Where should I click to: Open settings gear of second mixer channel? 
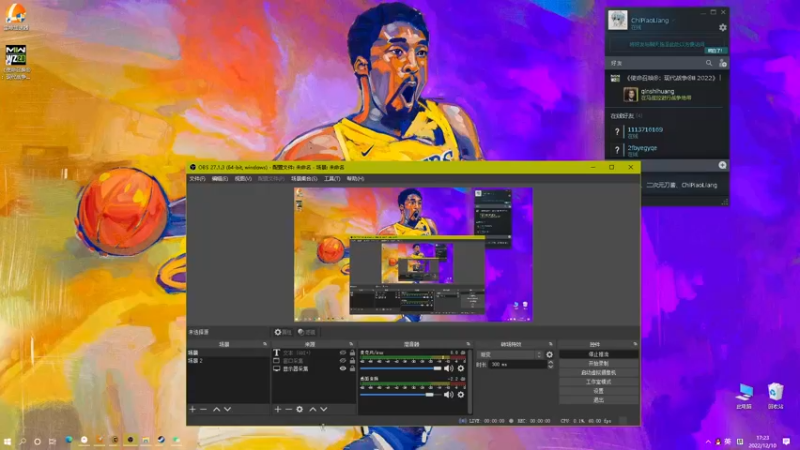pyautogui.click(x=461, y=394)
